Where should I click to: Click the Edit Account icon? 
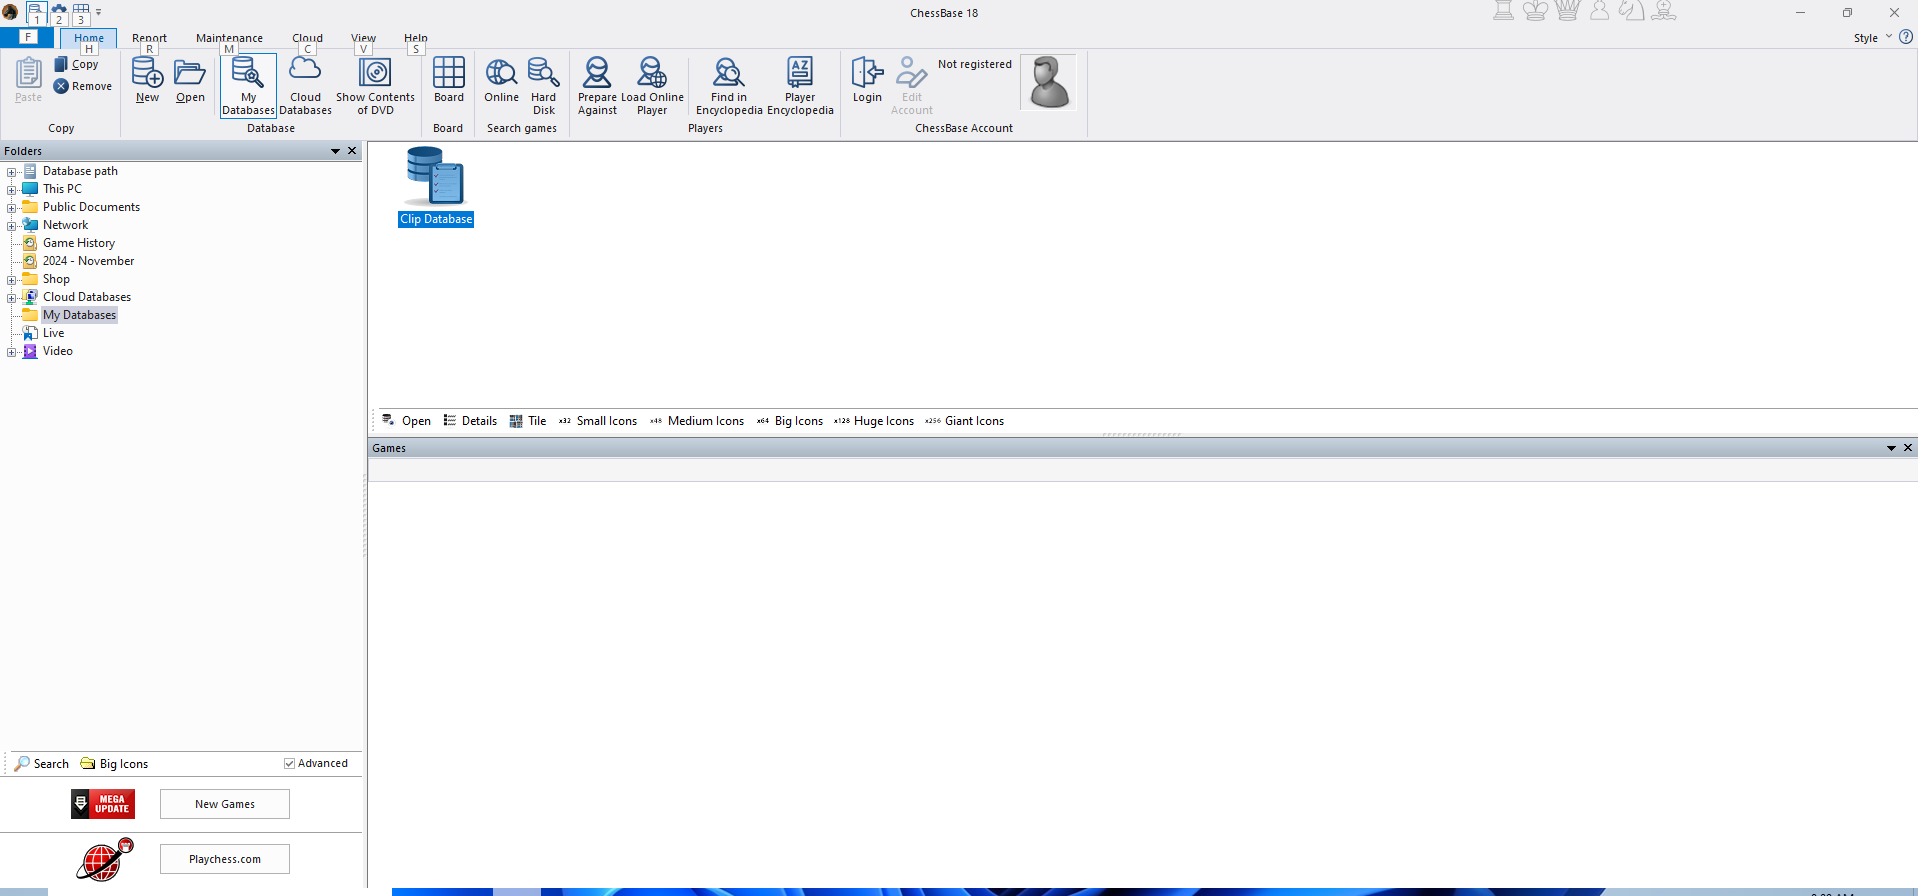(912, 72)
